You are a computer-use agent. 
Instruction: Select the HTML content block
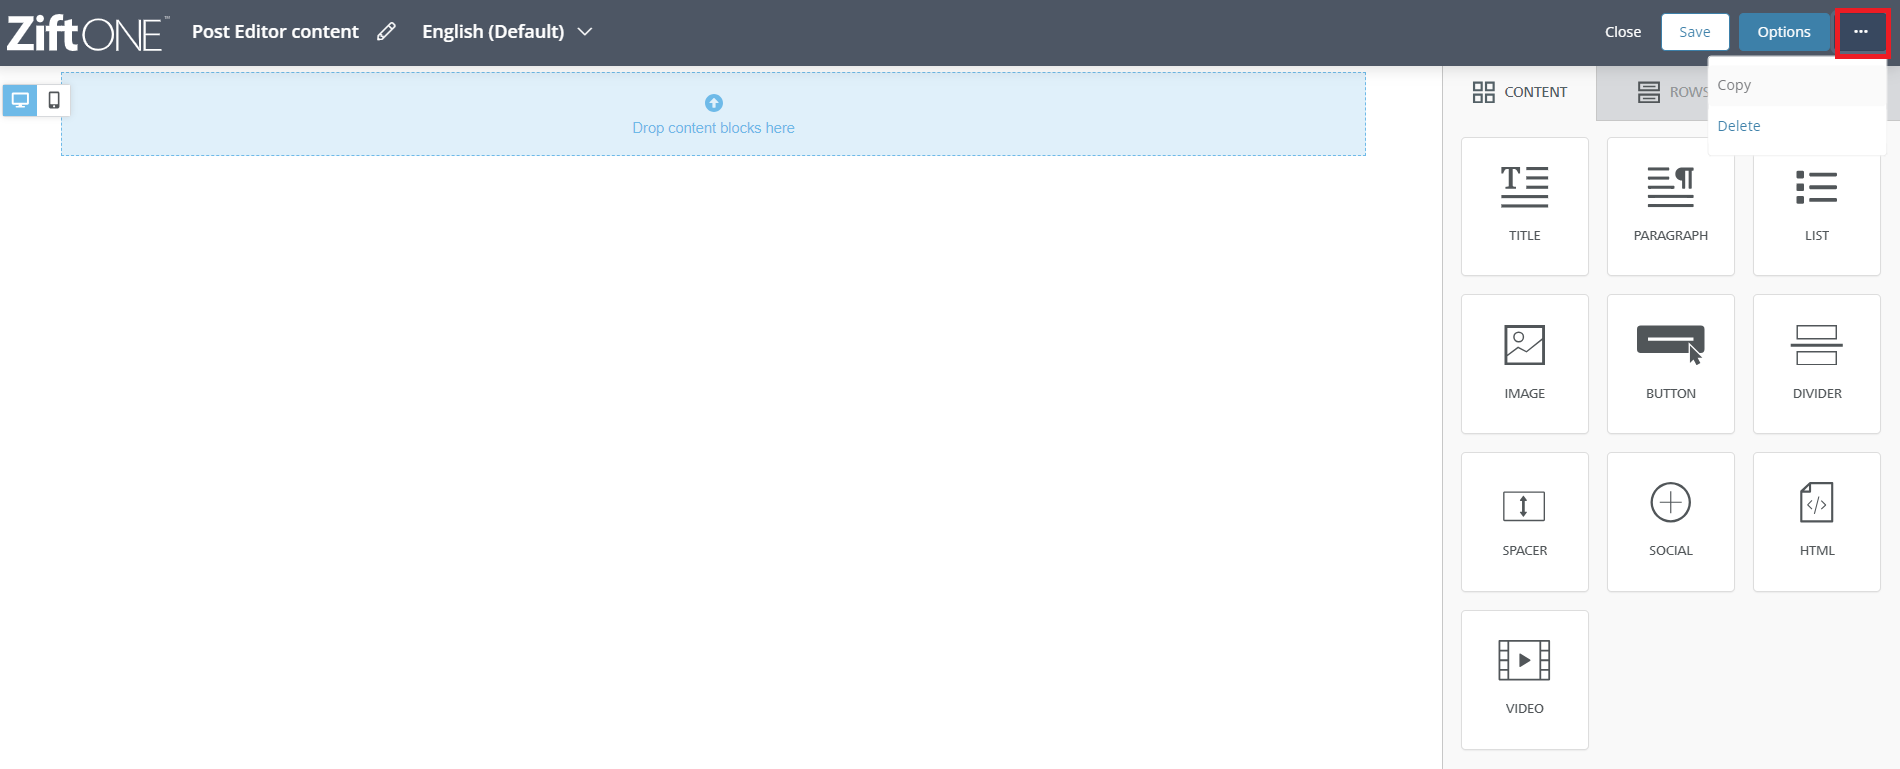click(x=1817, y=522)
